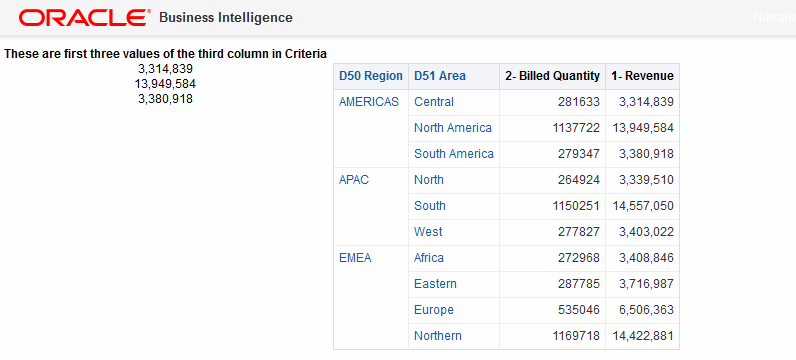Viewport: 796px width, 360px height.
Task: Click the South America area link
Action: (454, 154)
